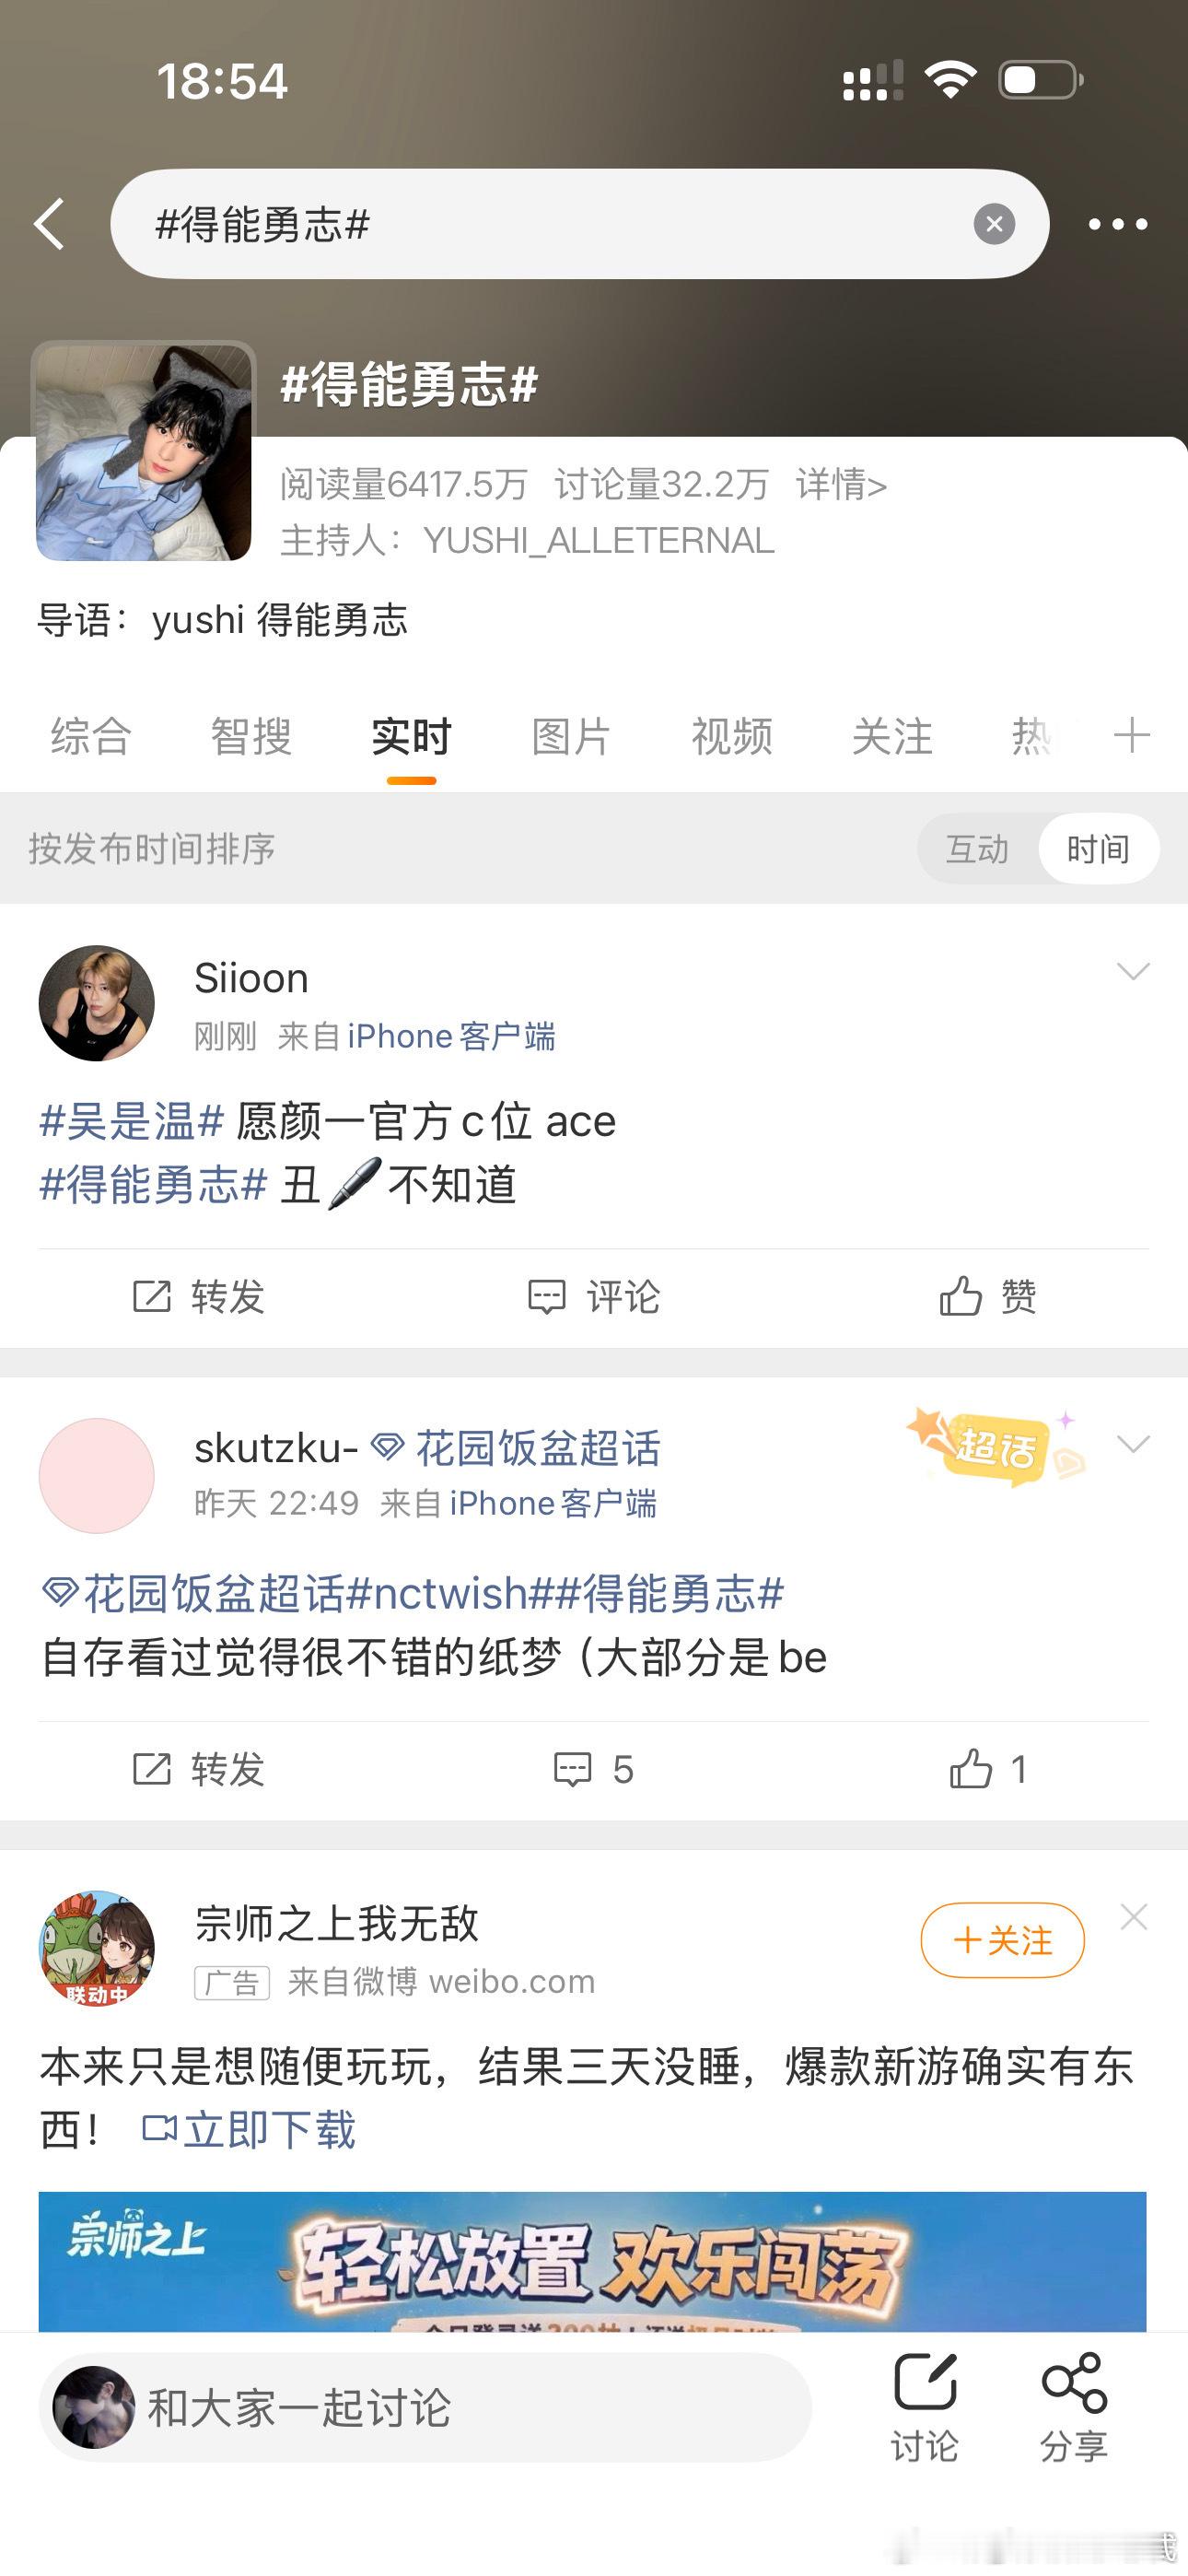Like Siioon's post with thumbs-up
This screenshot has height=2576, width=1188.
tap(987, 1297)
